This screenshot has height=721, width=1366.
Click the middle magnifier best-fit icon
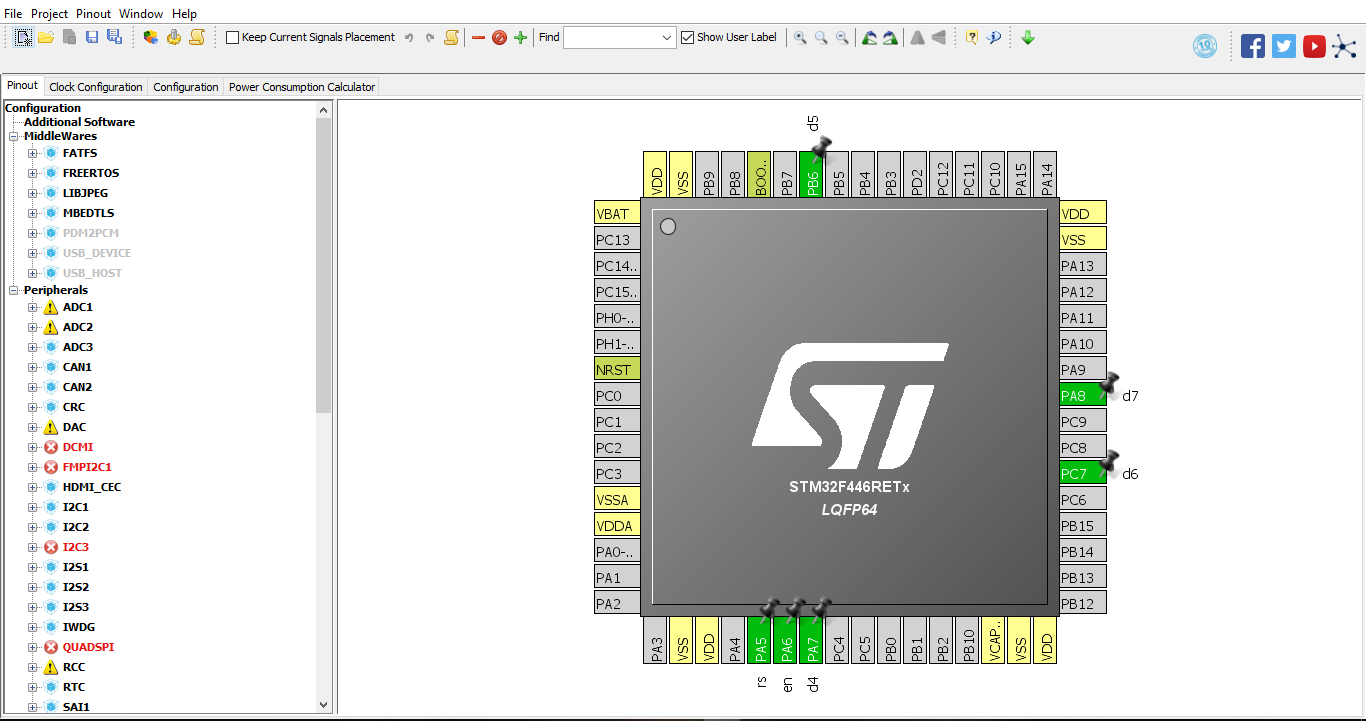click(x=821, y=37)
